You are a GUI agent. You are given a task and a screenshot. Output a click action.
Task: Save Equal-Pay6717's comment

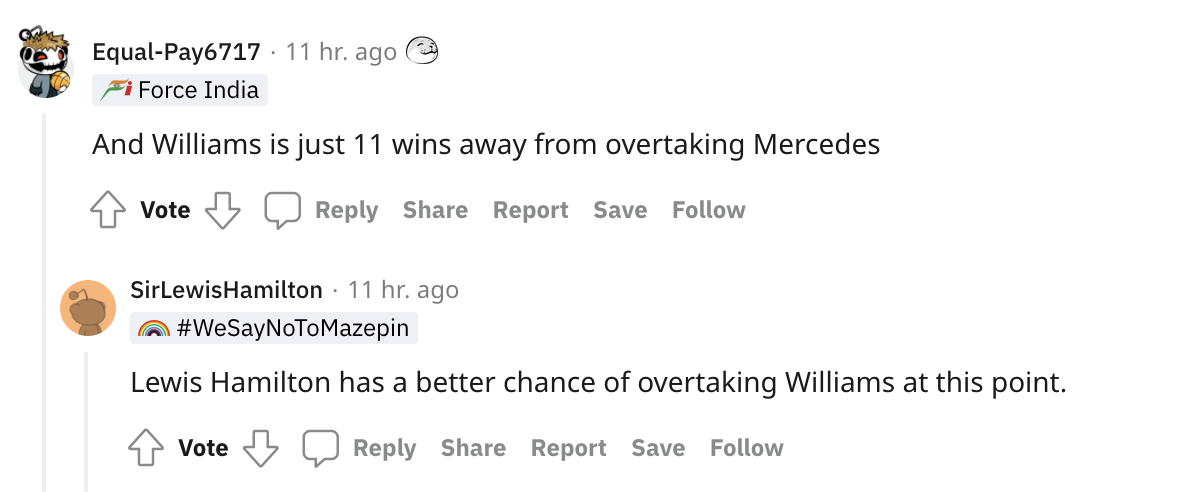[x=620, y=210]
